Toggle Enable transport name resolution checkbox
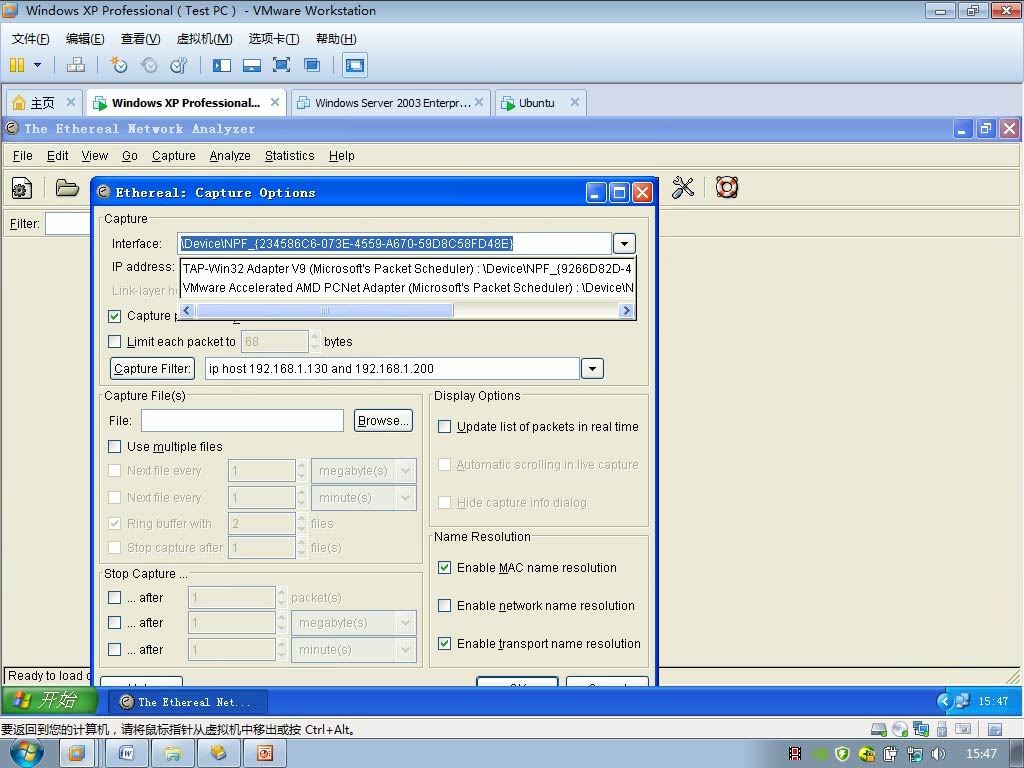The height and width of the screenshot is (768, 1024). (445, 643)
